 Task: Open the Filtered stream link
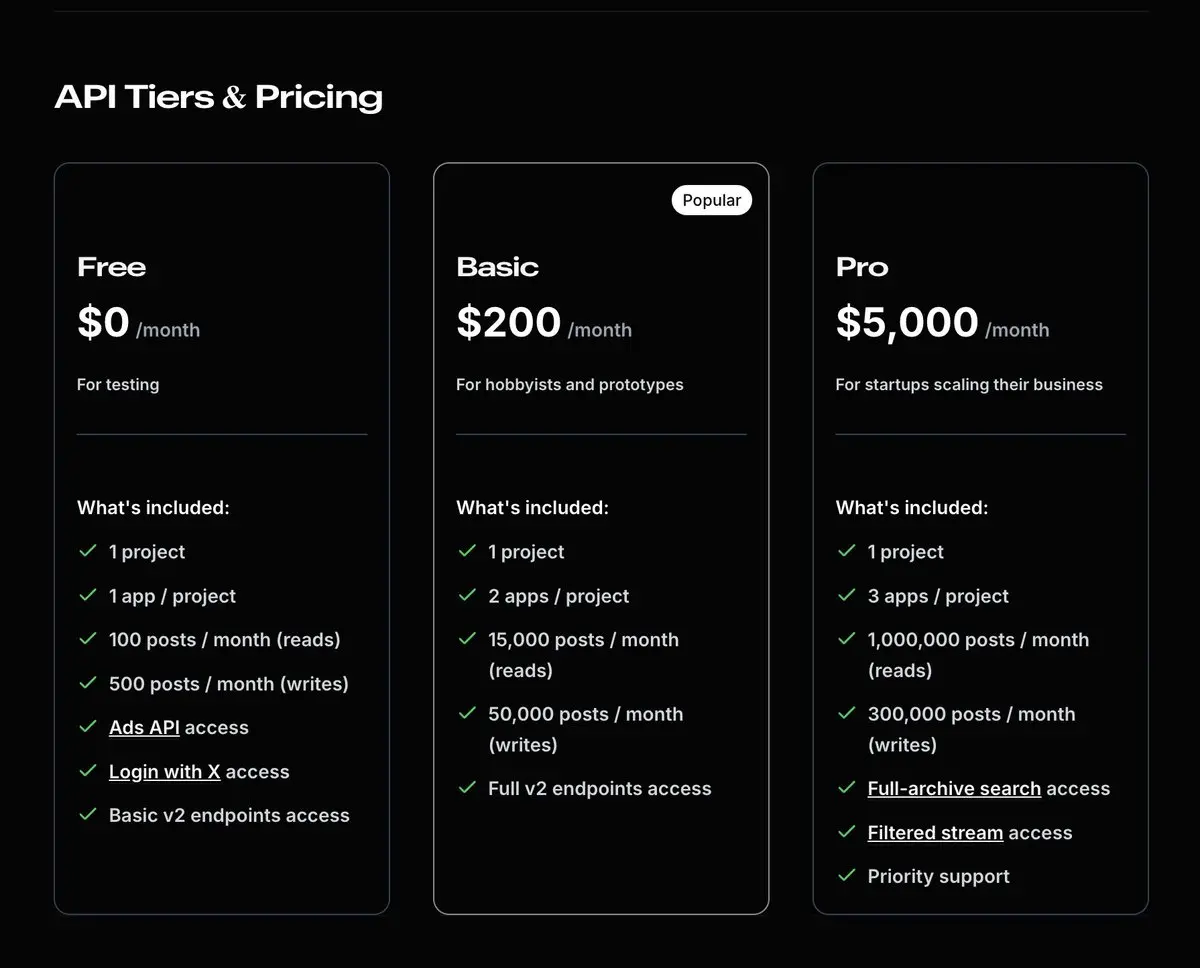935,833
